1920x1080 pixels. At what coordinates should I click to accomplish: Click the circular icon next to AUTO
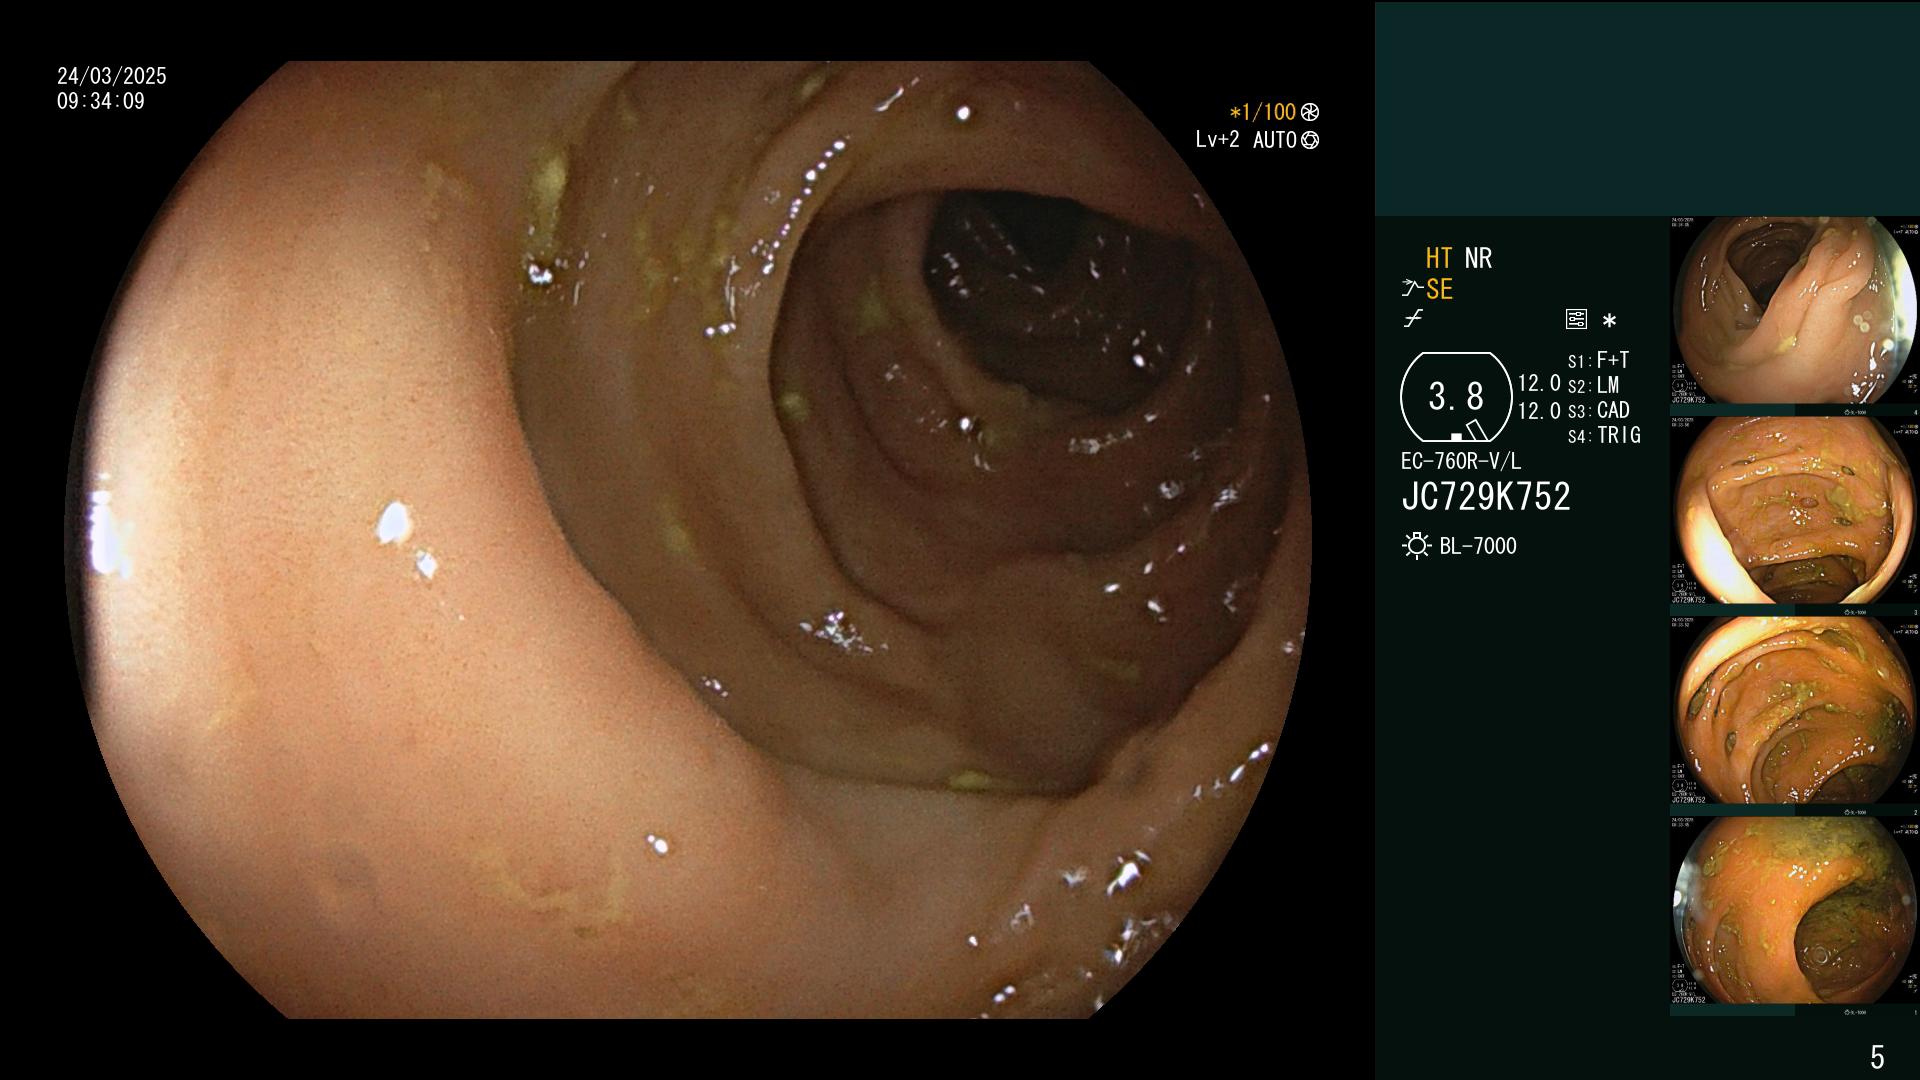[x=1310, y=140]
